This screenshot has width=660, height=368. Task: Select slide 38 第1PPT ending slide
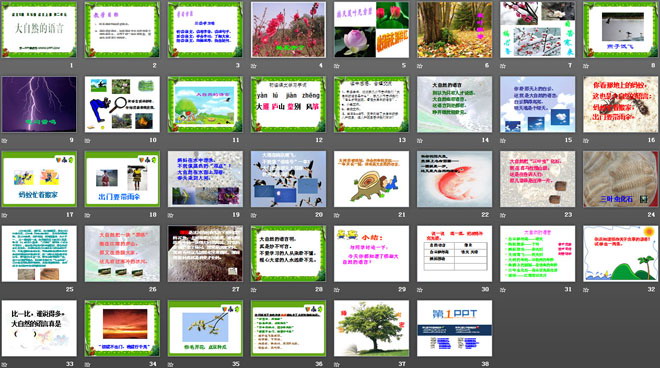[455, 328]
